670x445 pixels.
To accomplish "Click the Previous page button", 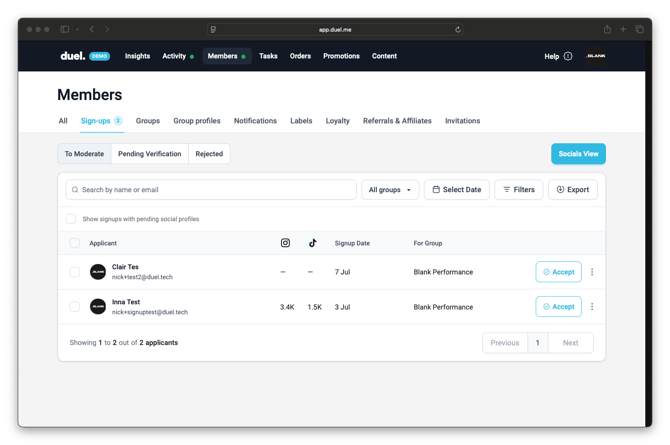I will [505, 343].
